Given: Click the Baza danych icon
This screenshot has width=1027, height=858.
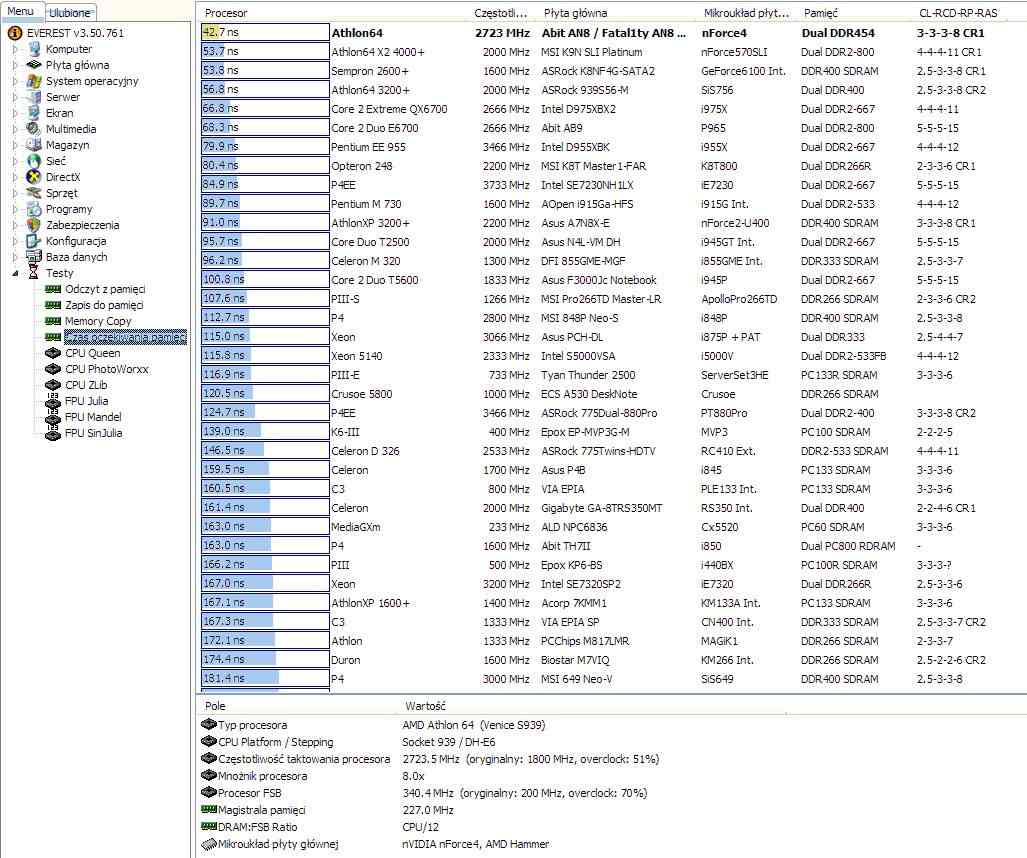Looking at the screenshot, I should click(x=34, y=257).
